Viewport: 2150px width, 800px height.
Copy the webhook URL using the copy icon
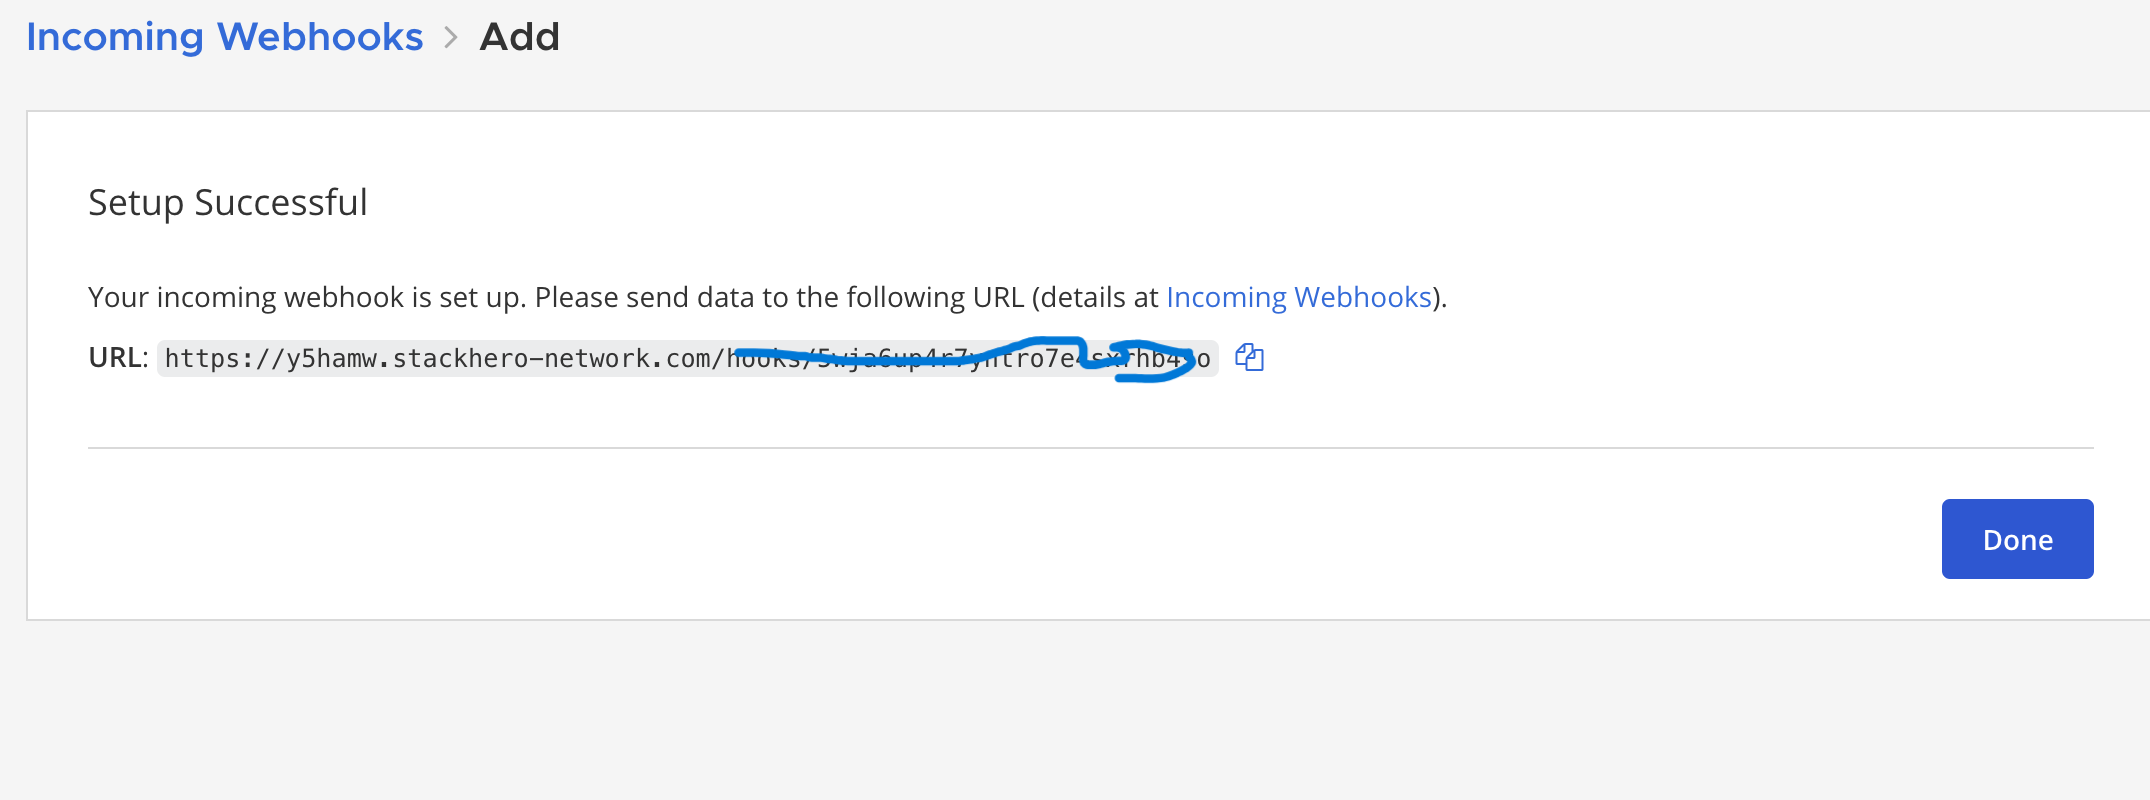[x=1249, y=357]
